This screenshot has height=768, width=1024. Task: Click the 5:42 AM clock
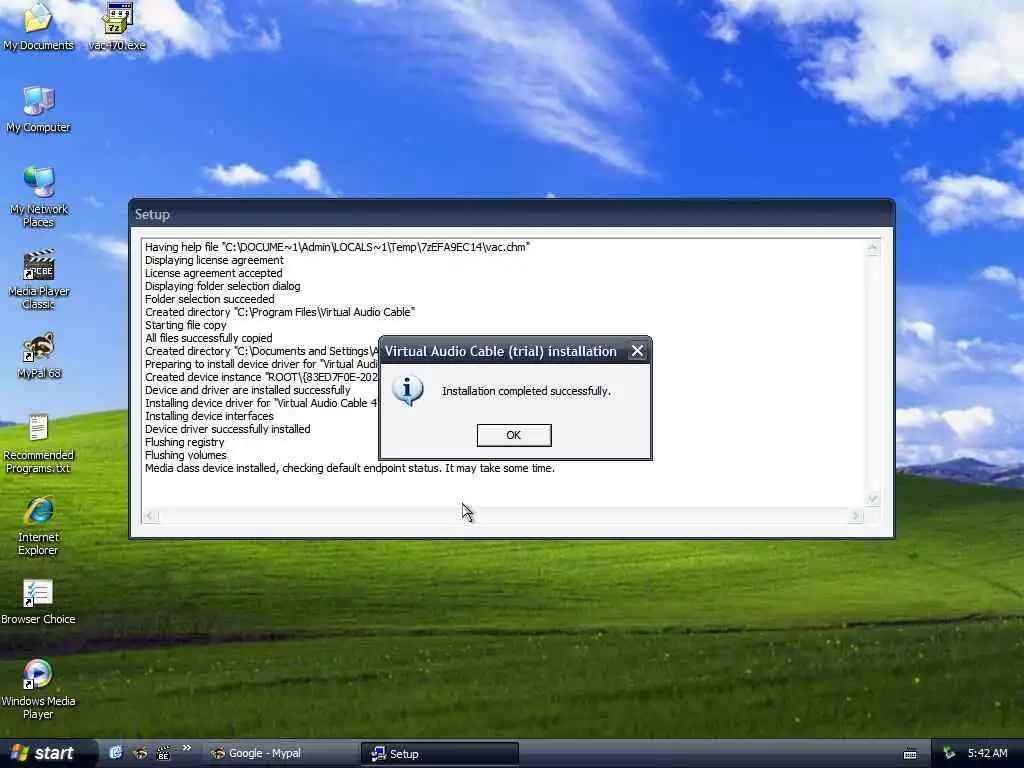tap(987, 754)
